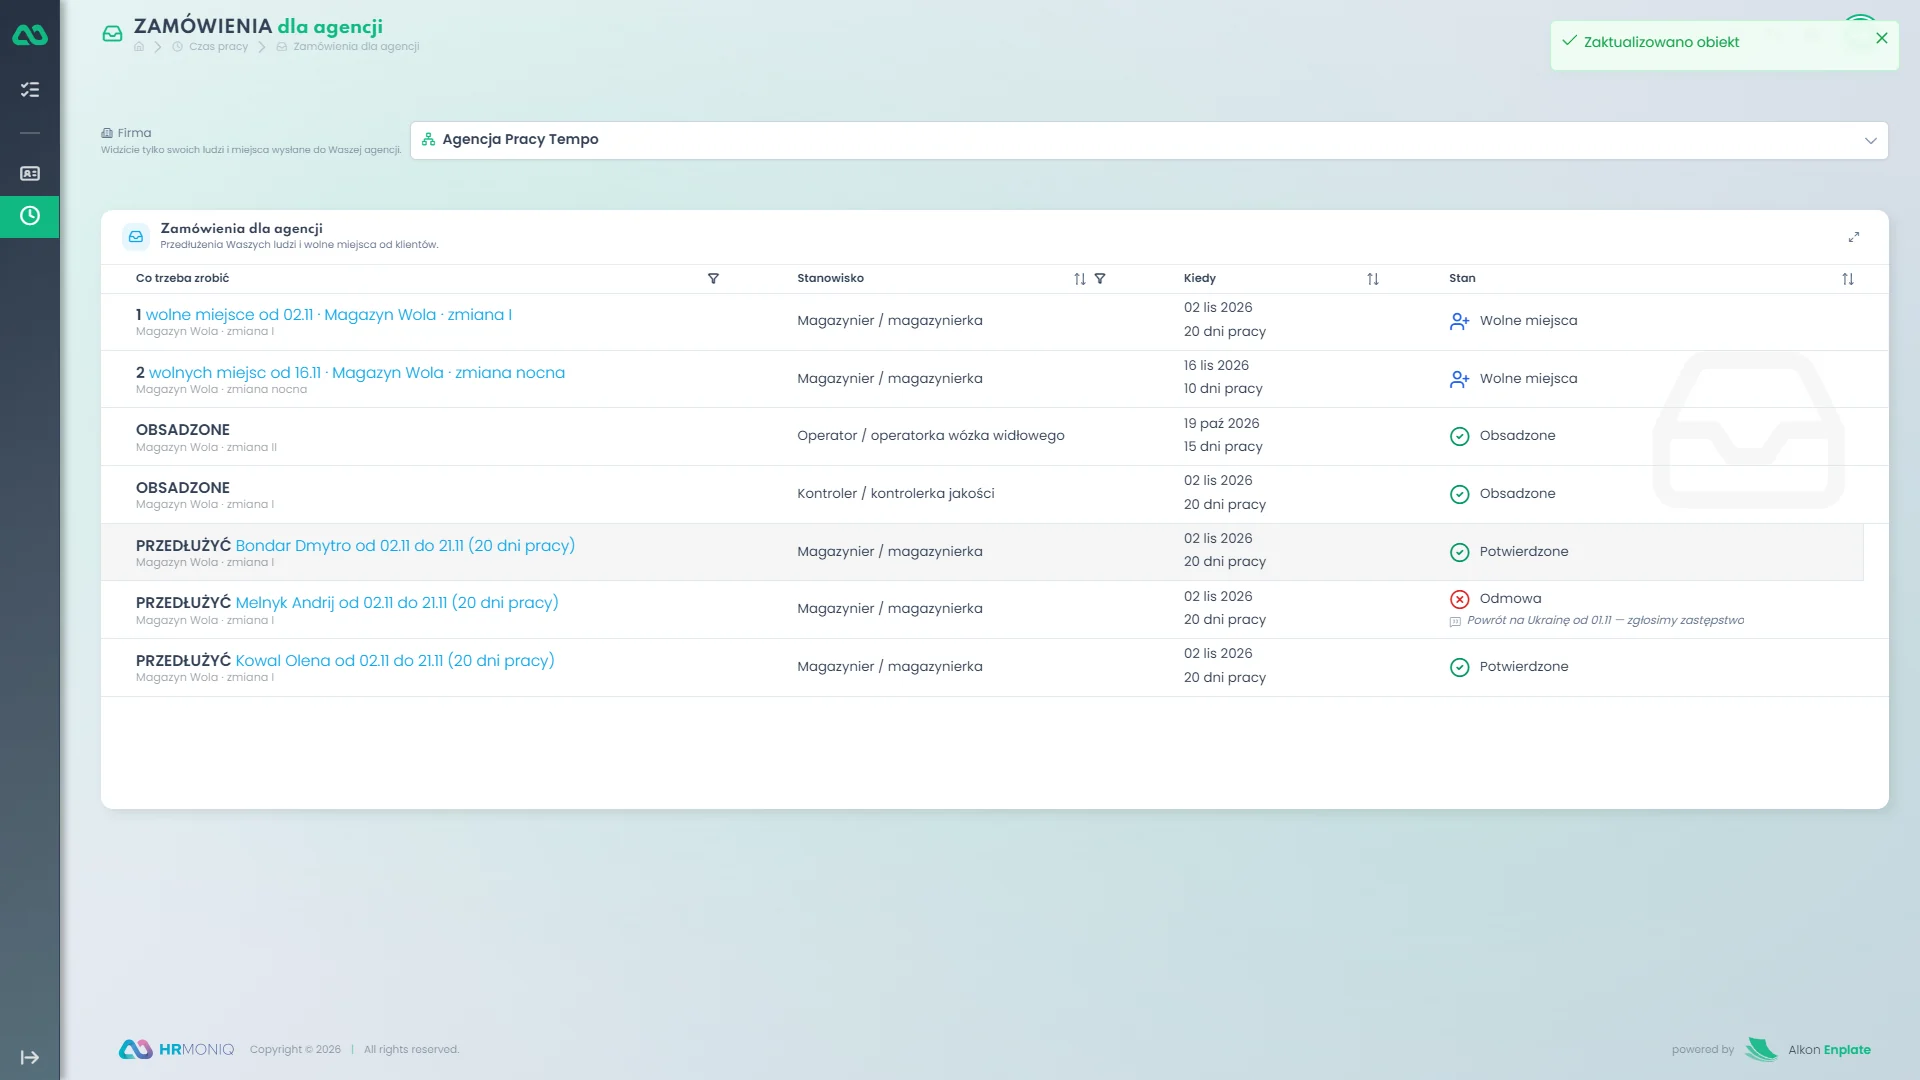Open Melnyk Andrij extension request
This screenshot has height=1080, width=1920.
(x=397, y=603)
